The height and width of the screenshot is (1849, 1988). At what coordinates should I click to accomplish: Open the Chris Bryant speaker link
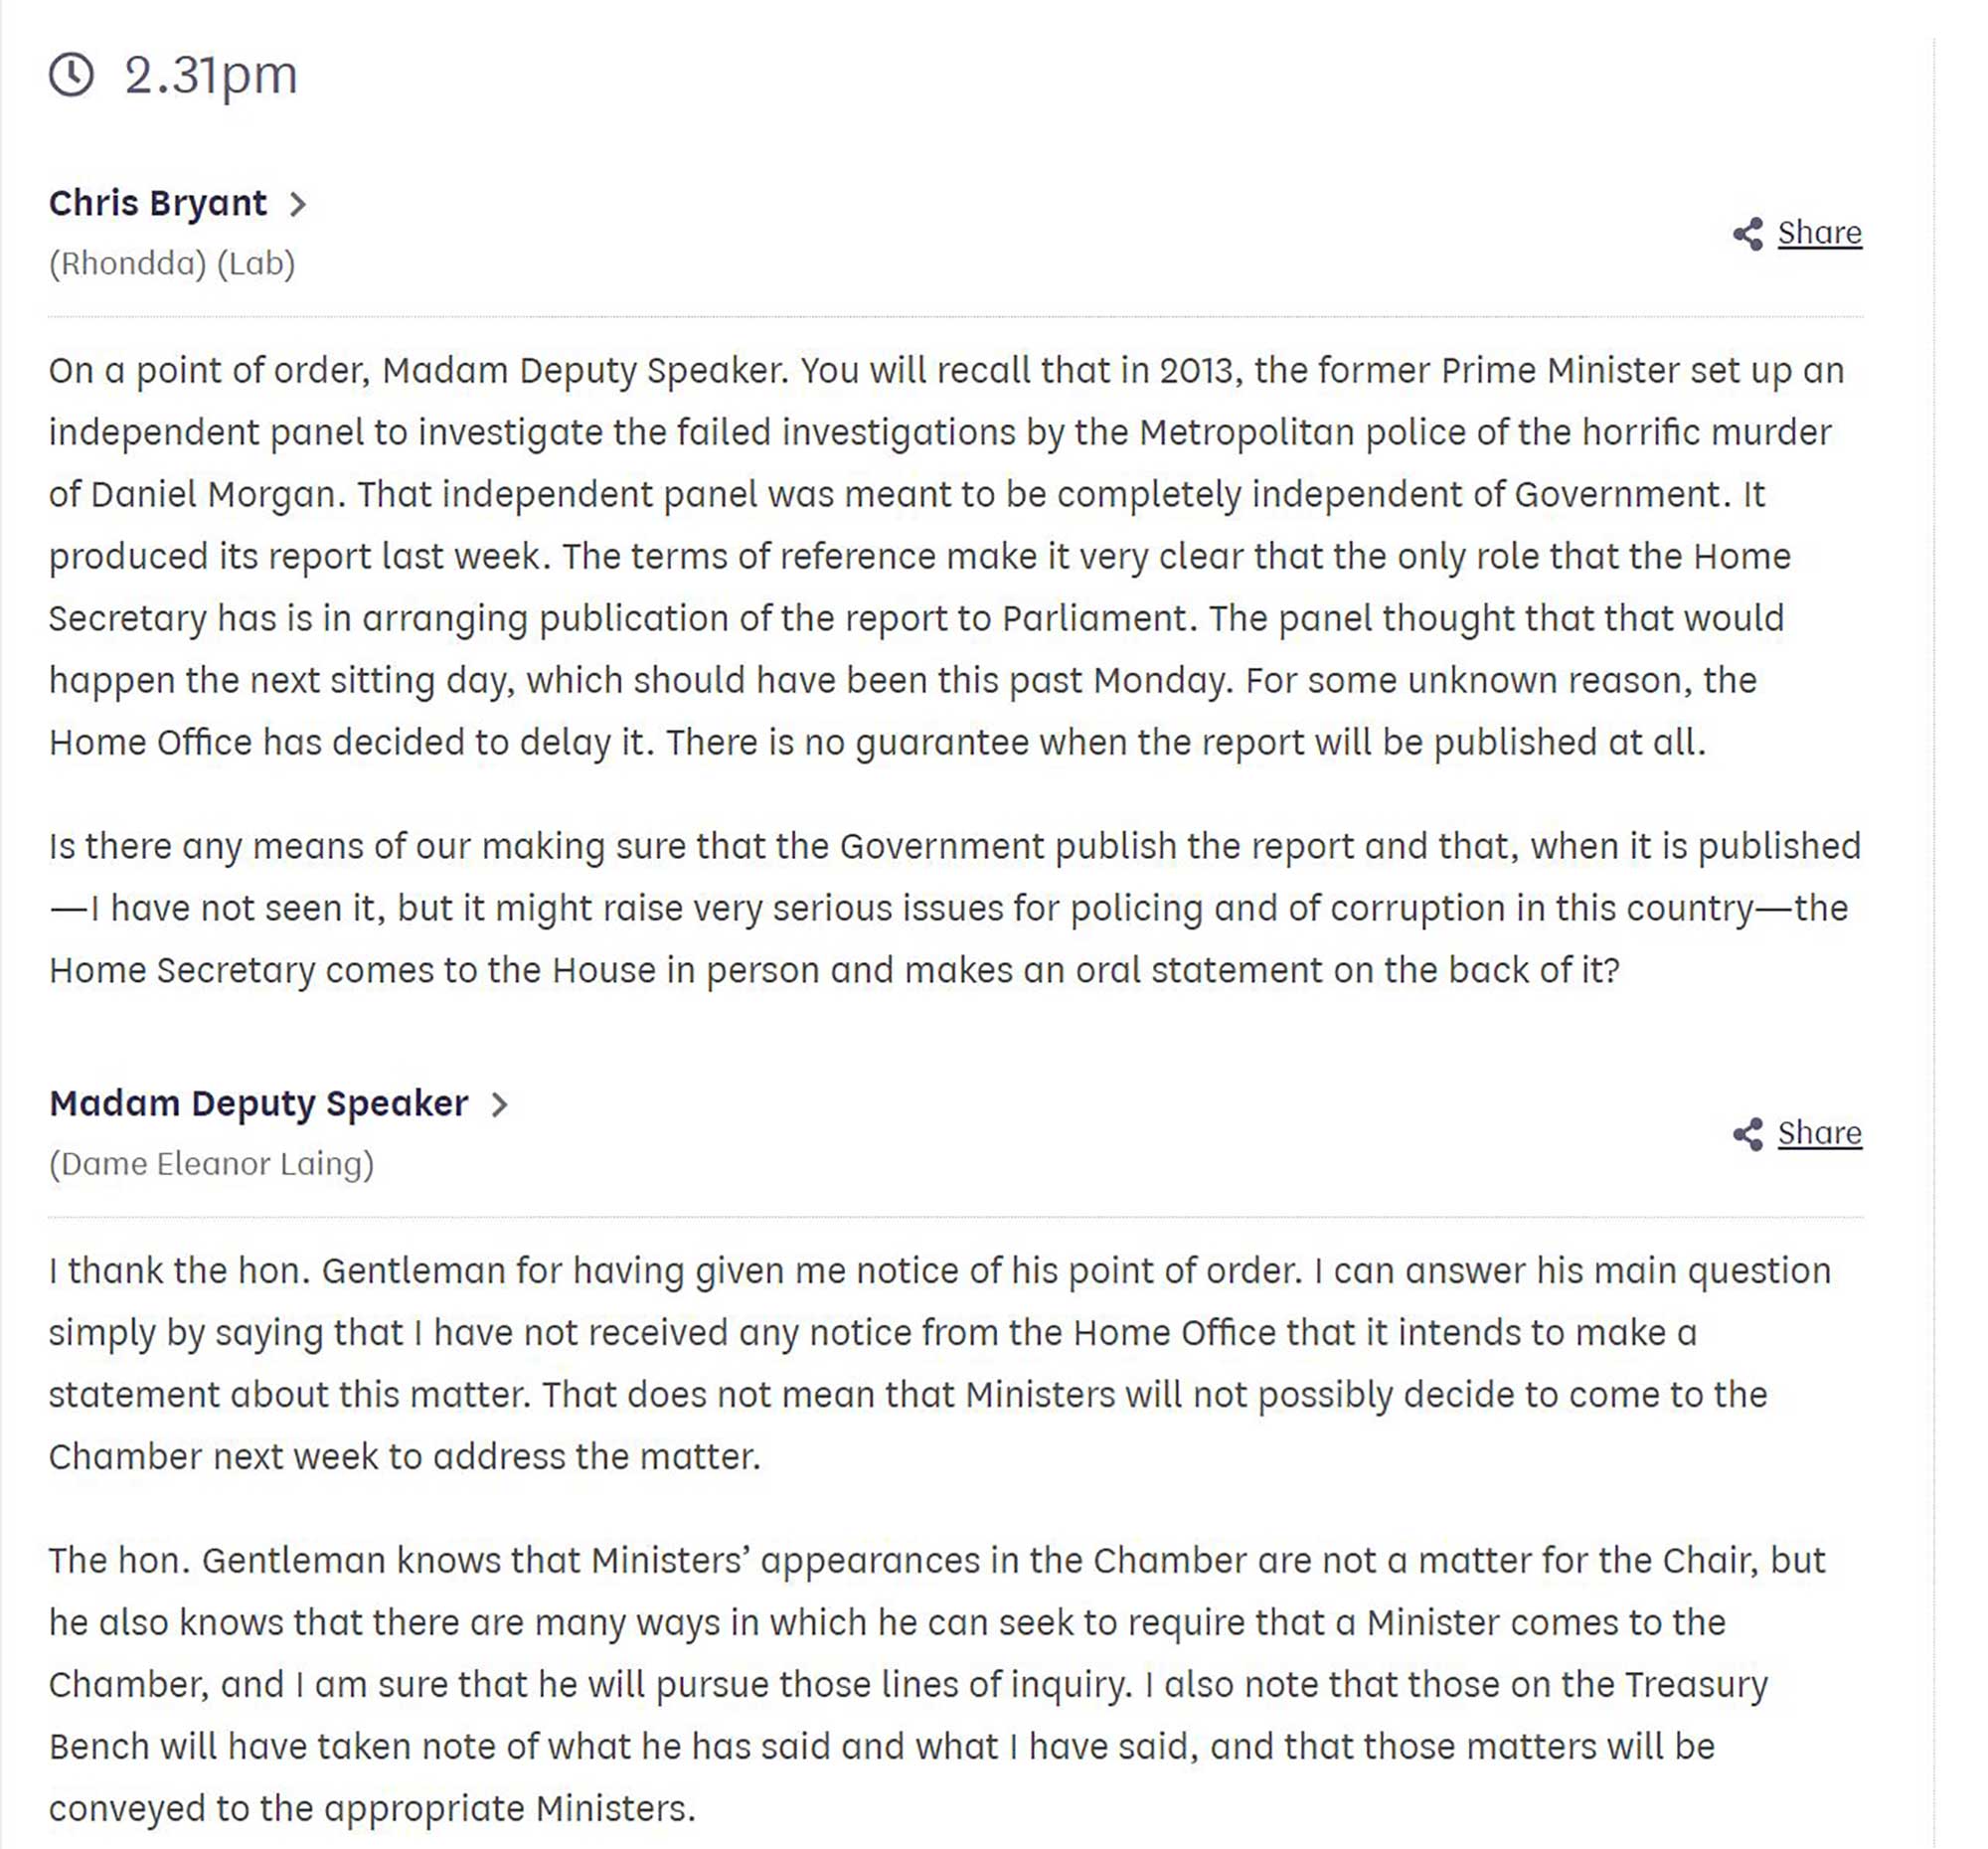157,204
